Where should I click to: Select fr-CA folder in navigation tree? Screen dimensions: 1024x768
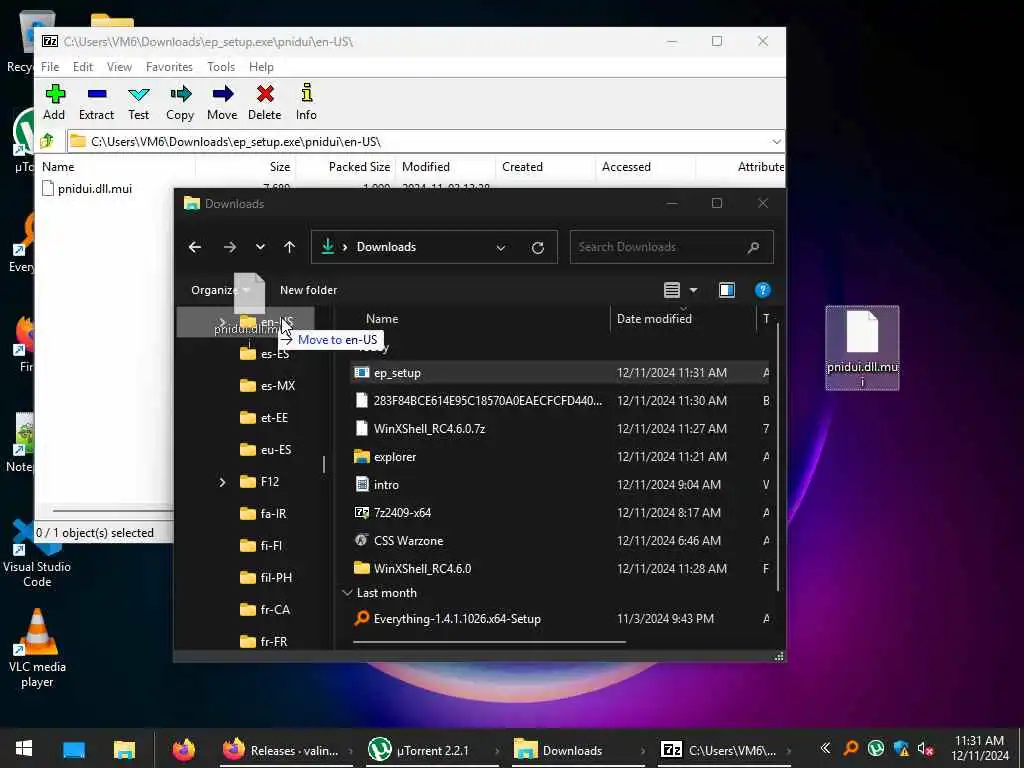pyautogui.click(x=264, y=610)
